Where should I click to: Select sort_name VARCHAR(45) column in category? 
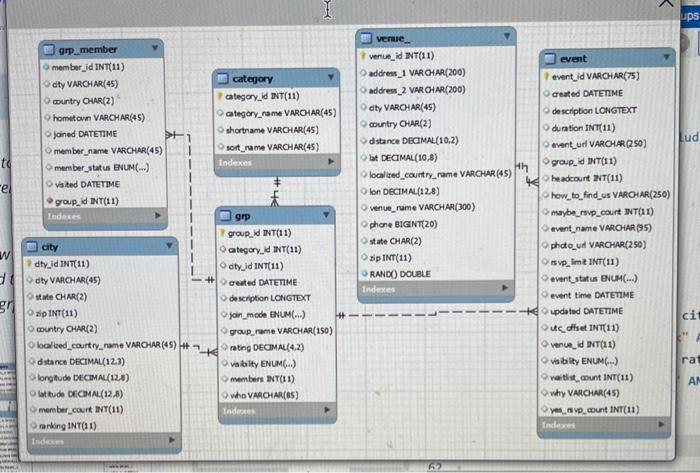point(272,147)
